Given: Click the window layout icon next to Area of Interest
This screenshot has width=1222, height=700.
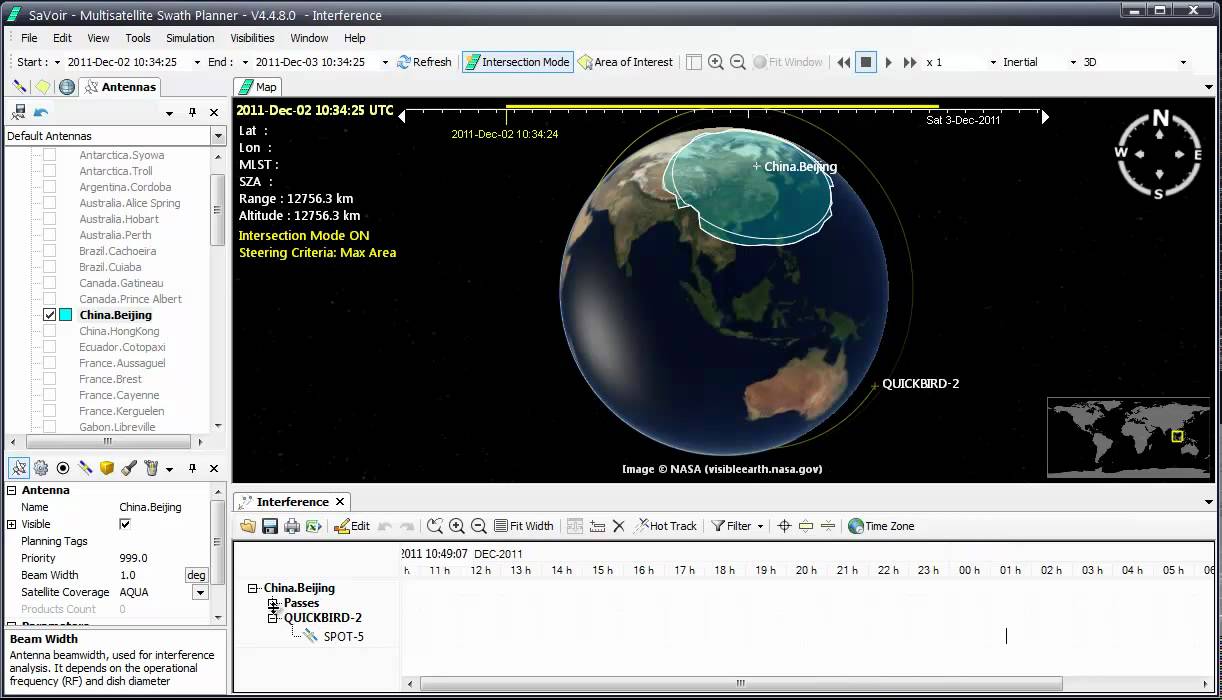Looking at the screenshot, I should tap(694, 62).
